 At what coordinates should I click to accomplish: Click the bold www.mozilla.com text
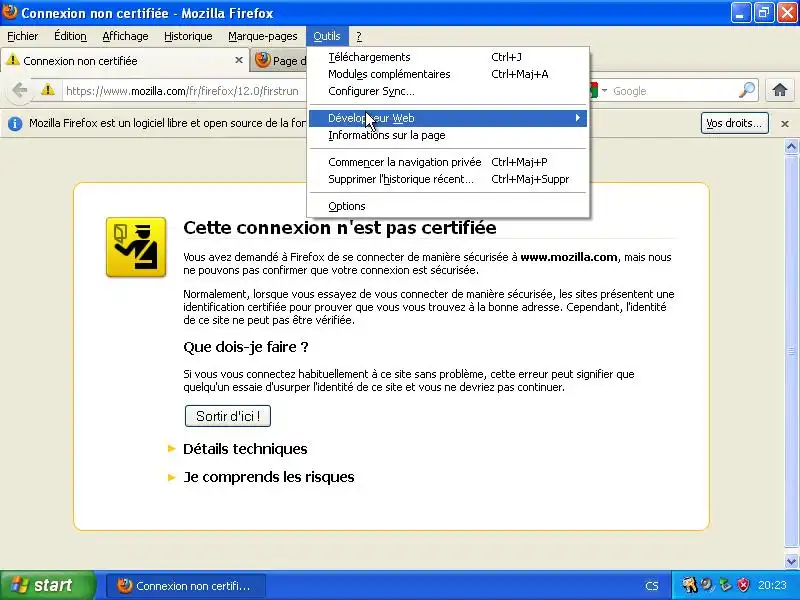[x=569, y=257]
